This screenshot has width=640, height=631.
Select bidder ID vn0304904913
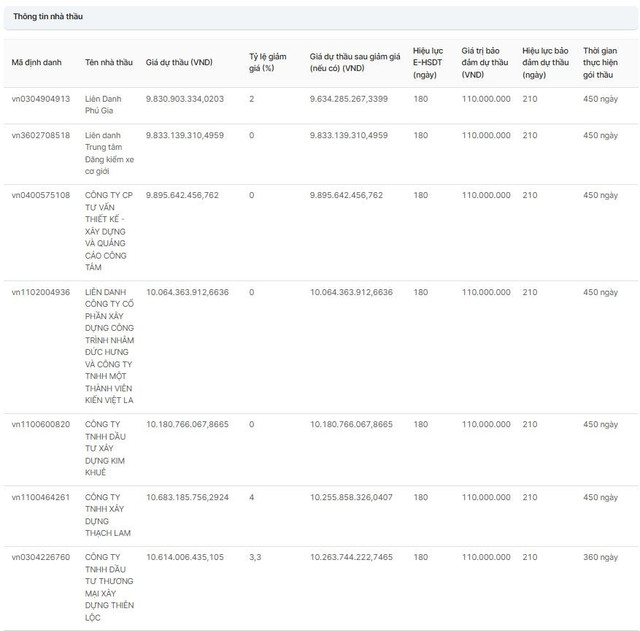(x=41, y=99)
